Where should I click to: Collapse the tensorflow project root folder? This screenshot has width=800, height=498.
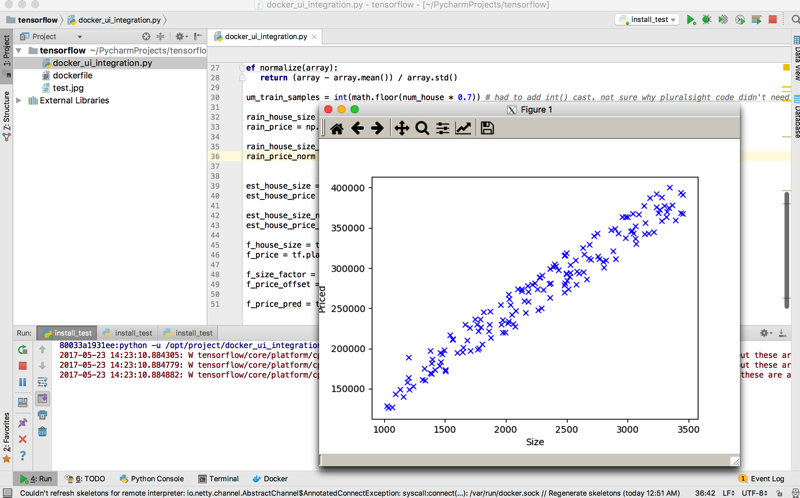(x=19, y=51)
